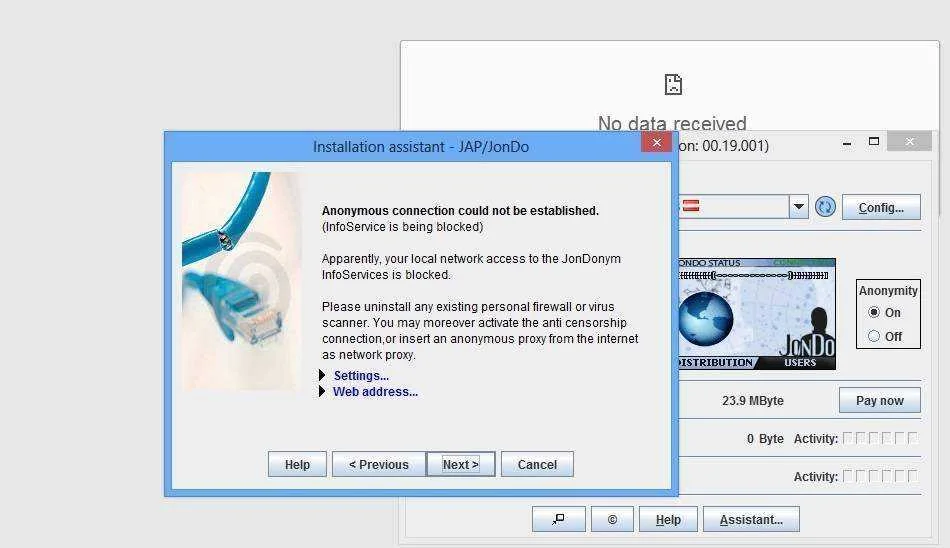The image size is (950, 548).
Task: Launch the Assistant... button
Action: [751, 519]
